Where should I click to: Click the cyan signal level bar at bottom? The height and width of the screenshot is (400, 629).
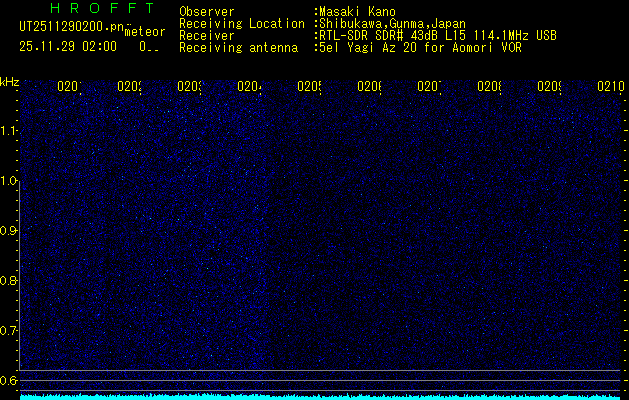point(320,397)
